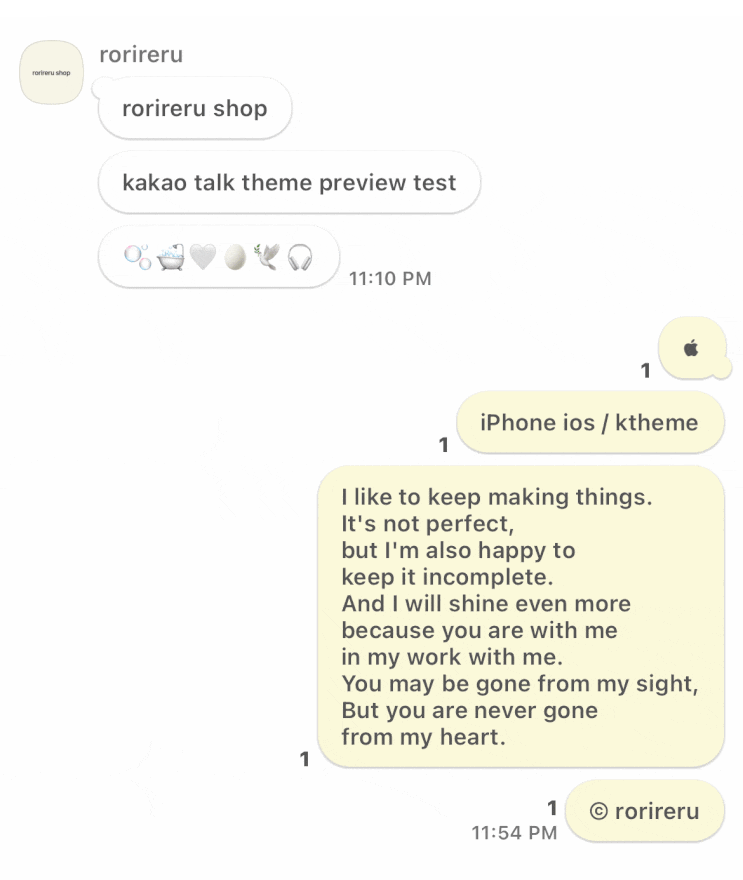Screen dimensions: 743x880
Task: Tap the white heart emoji
Action: click(x=203, y=258)
